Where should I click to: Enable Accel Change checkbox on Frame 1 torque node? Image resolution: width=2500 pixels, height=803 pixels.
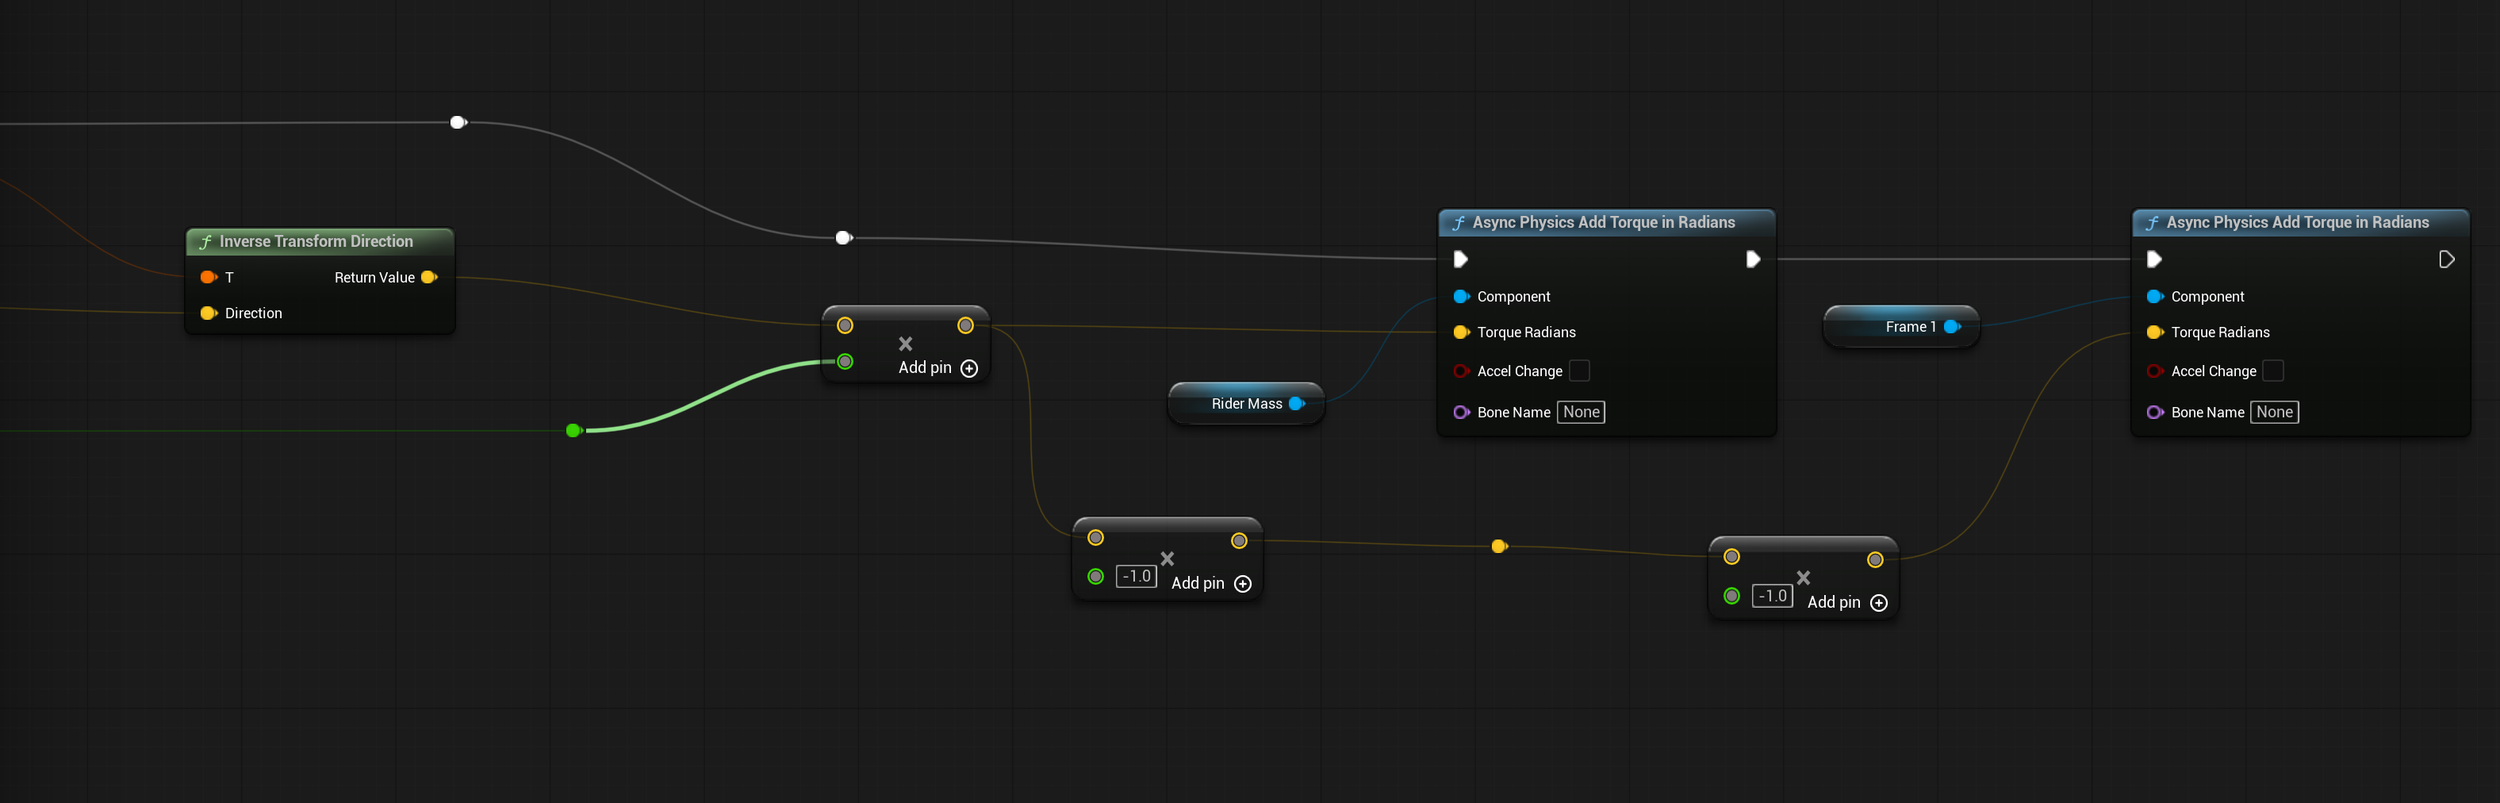(x=2273, y=371)
